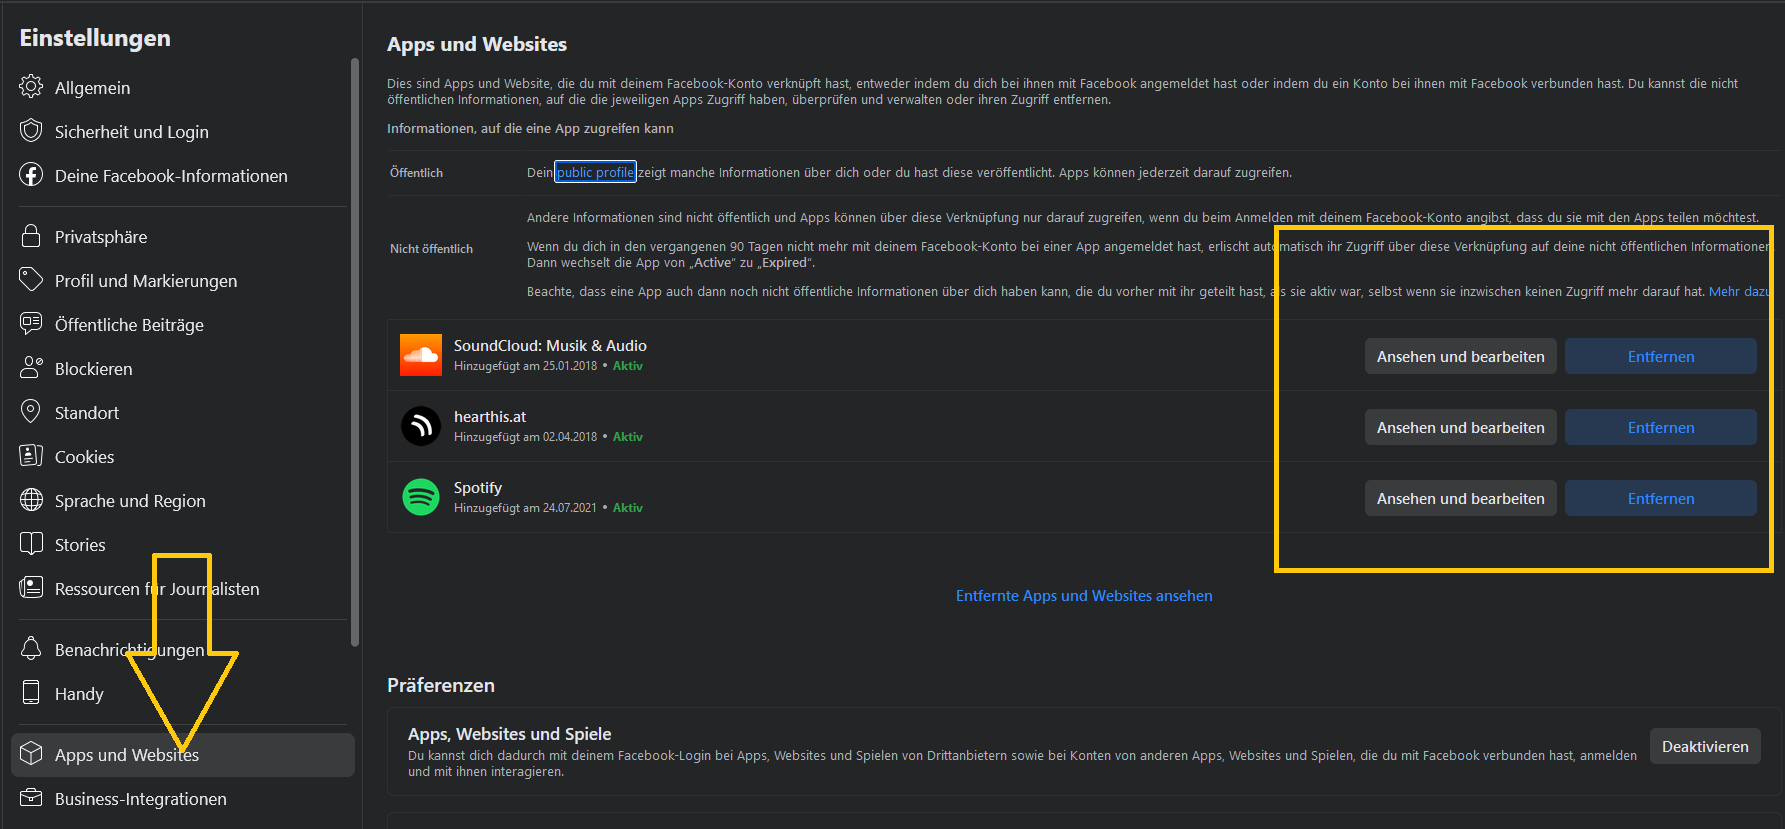Click the Spotify app logo
Screen dimensions: 1785x829
click(420, 497)
